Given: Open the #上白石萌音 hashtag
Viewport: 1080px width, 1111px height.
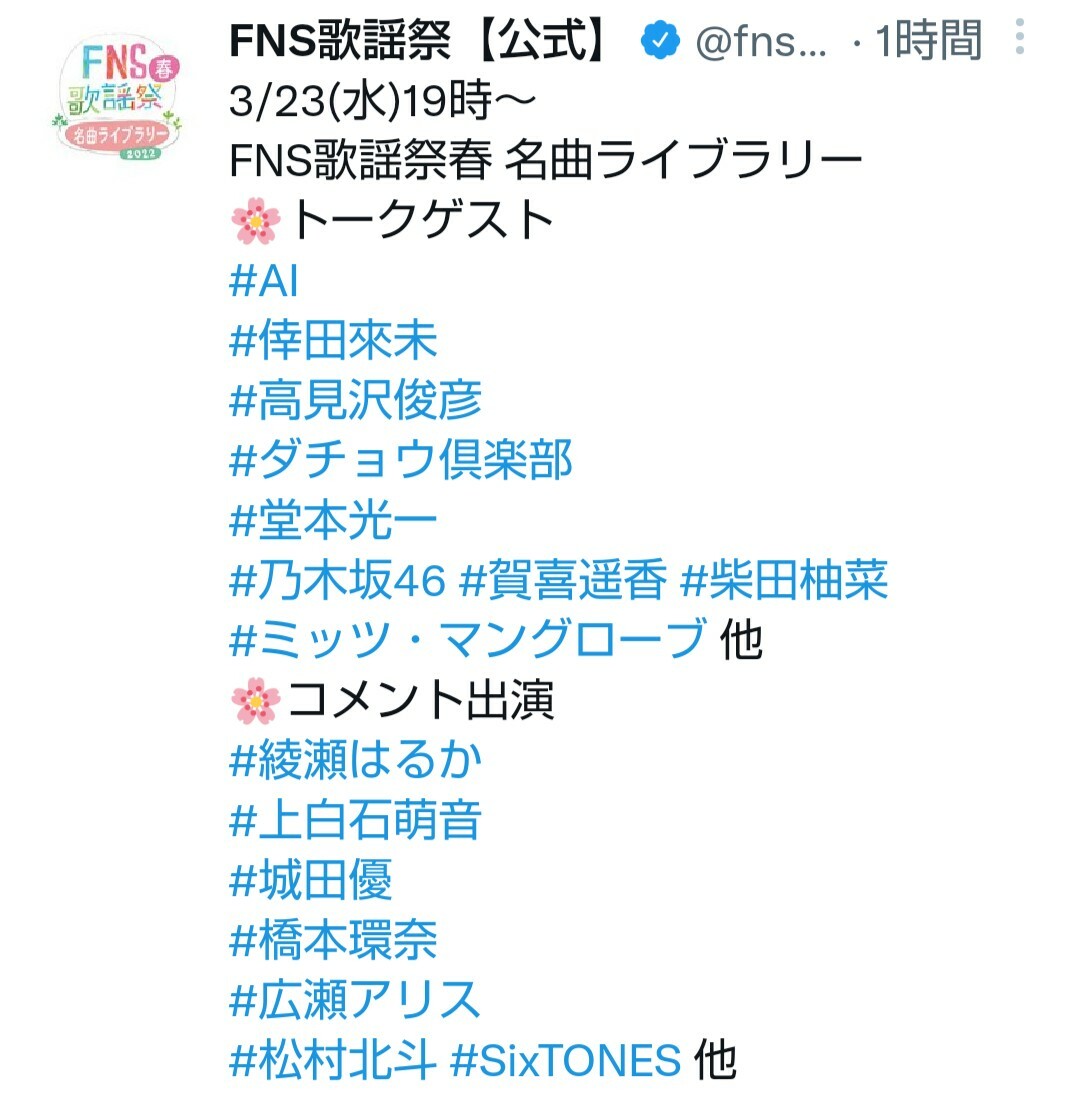Looking at the screenshot, I should (356, 820).
